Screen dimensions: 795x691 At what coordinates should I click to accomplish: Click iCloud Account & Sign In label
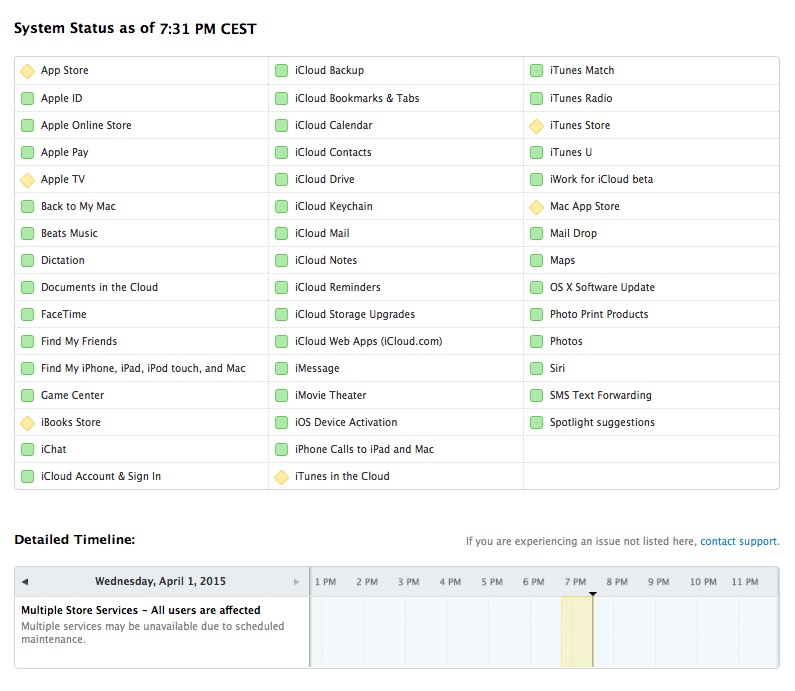101,477
